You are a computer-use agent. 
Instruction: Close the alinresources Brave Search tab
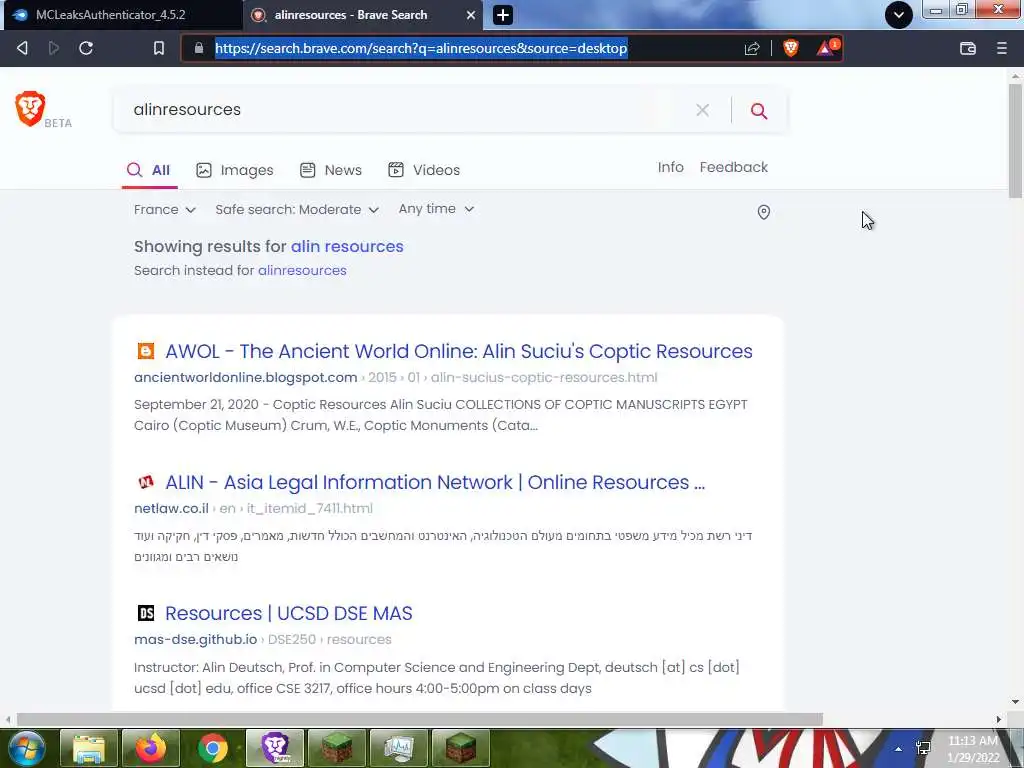470,15
